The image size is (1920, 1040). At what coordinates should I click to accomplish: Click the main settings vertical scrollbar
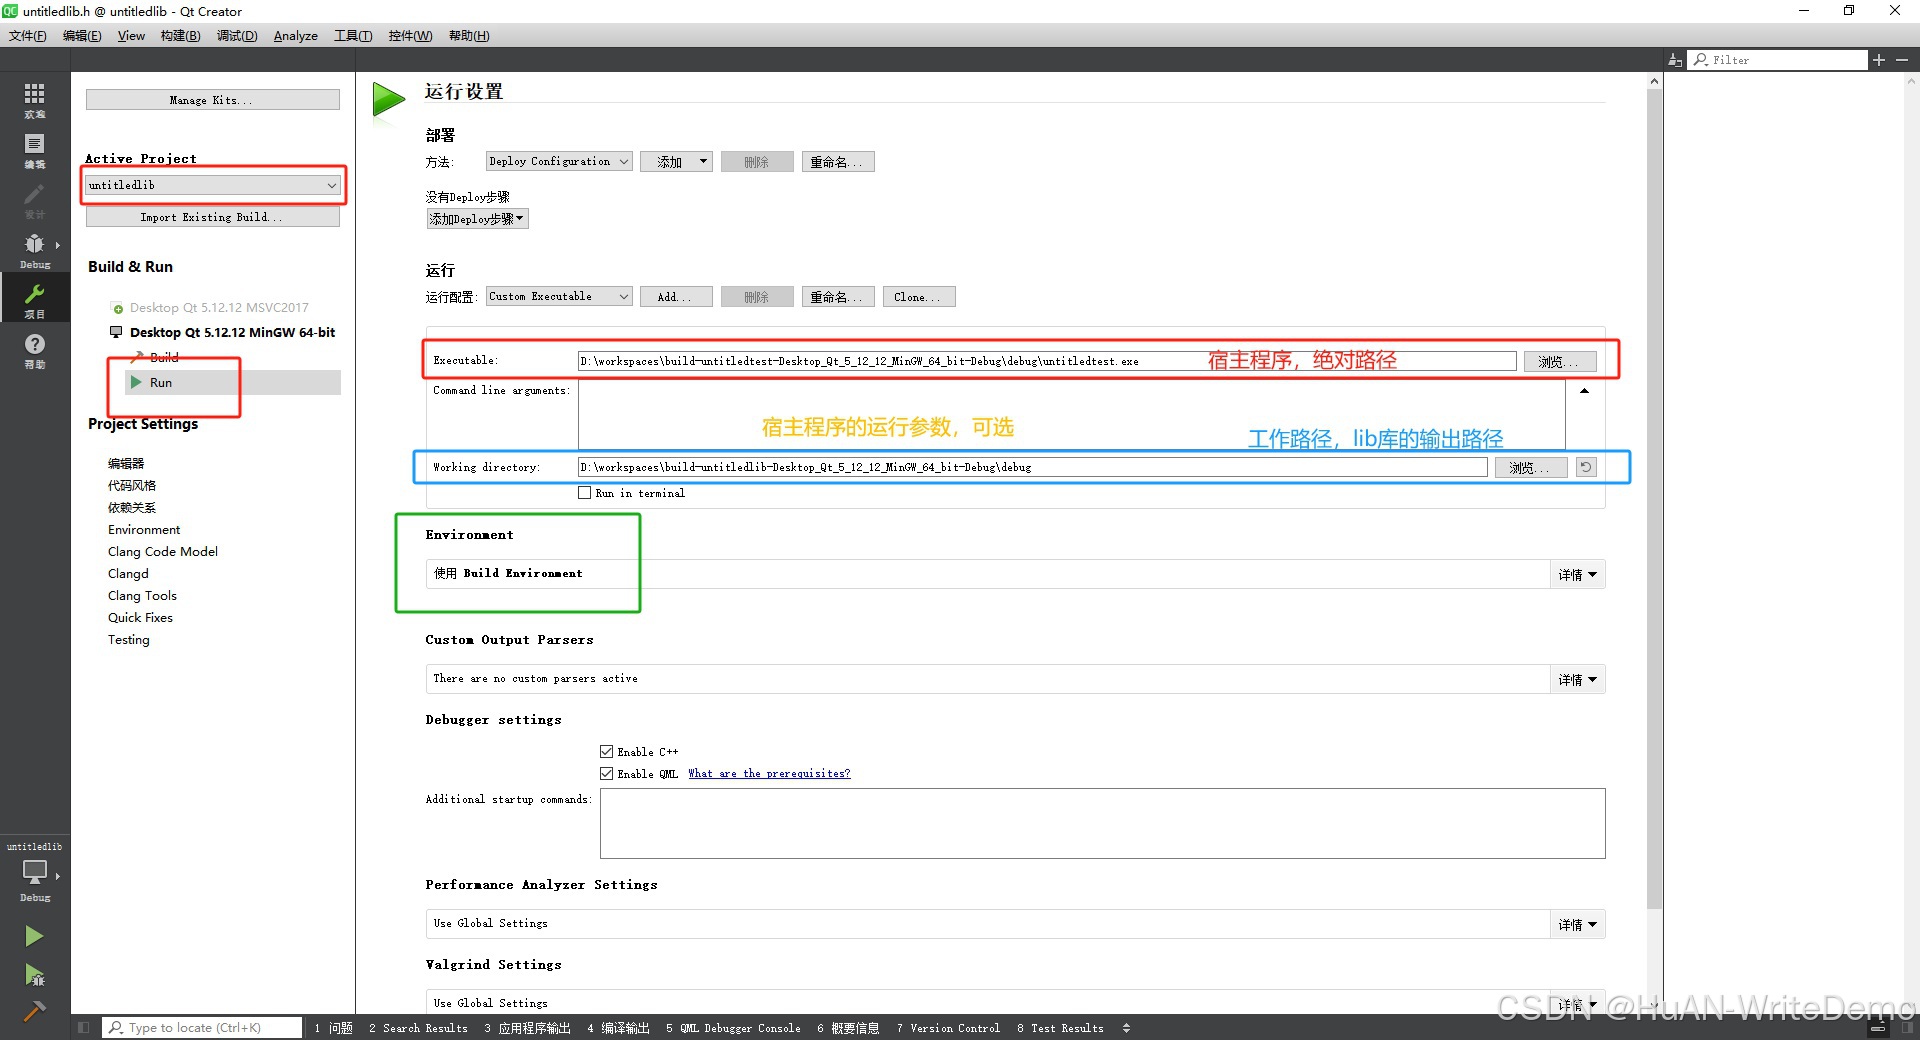point(1655,500)
